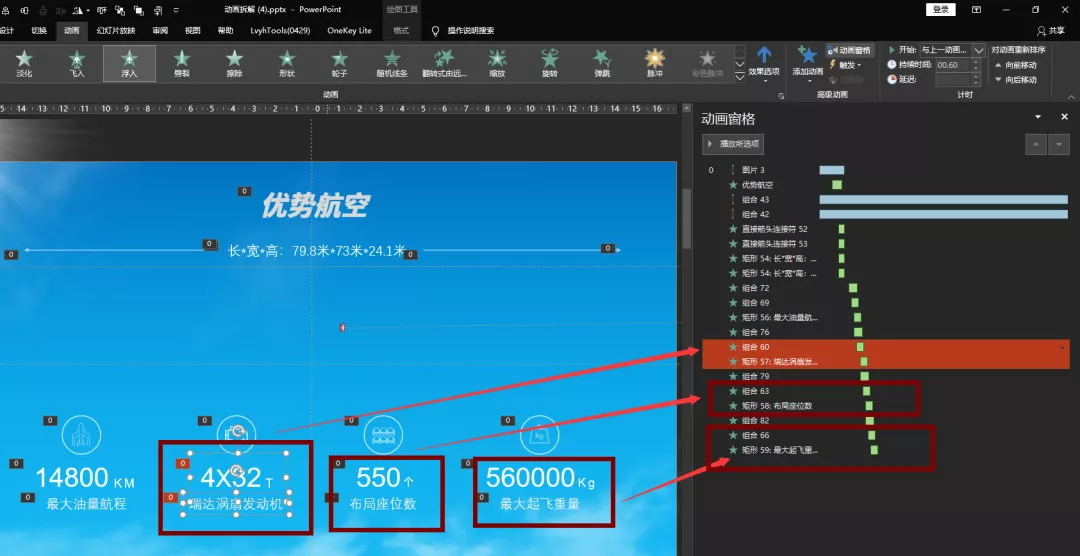
Task: Click the 持续时间 duration input field
Action: point(953,65)
